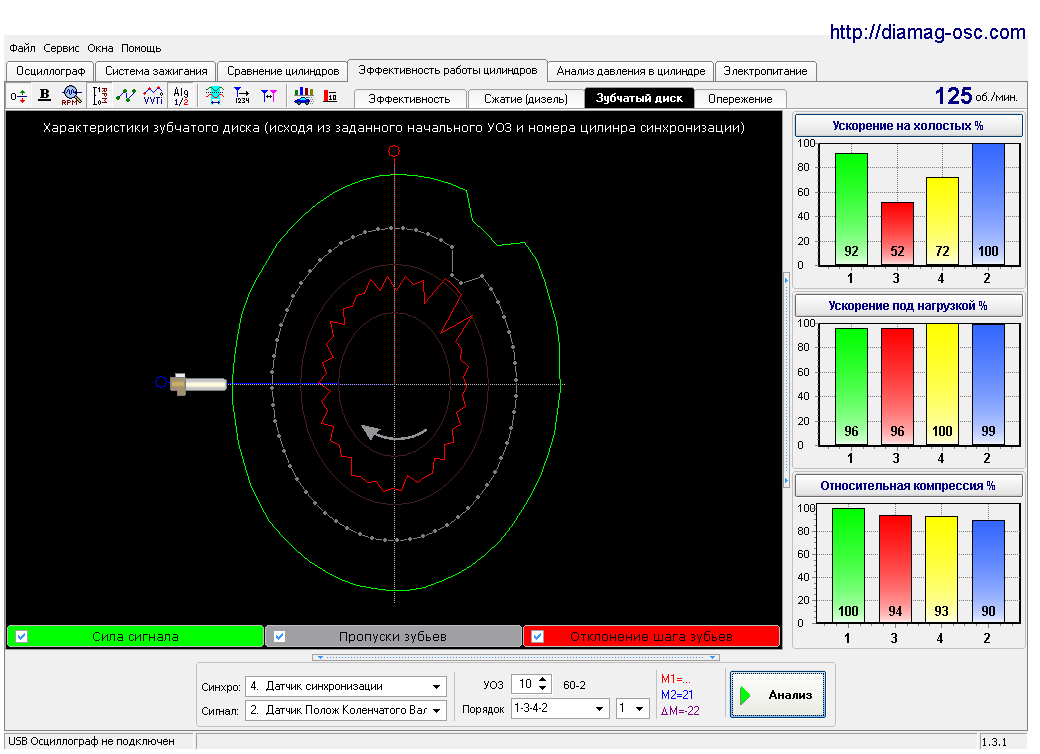Image resolution: width=1040 pixels, height=754 pixels.
Task: Click the 60-2 tooth count label
Action: (574, 685)
